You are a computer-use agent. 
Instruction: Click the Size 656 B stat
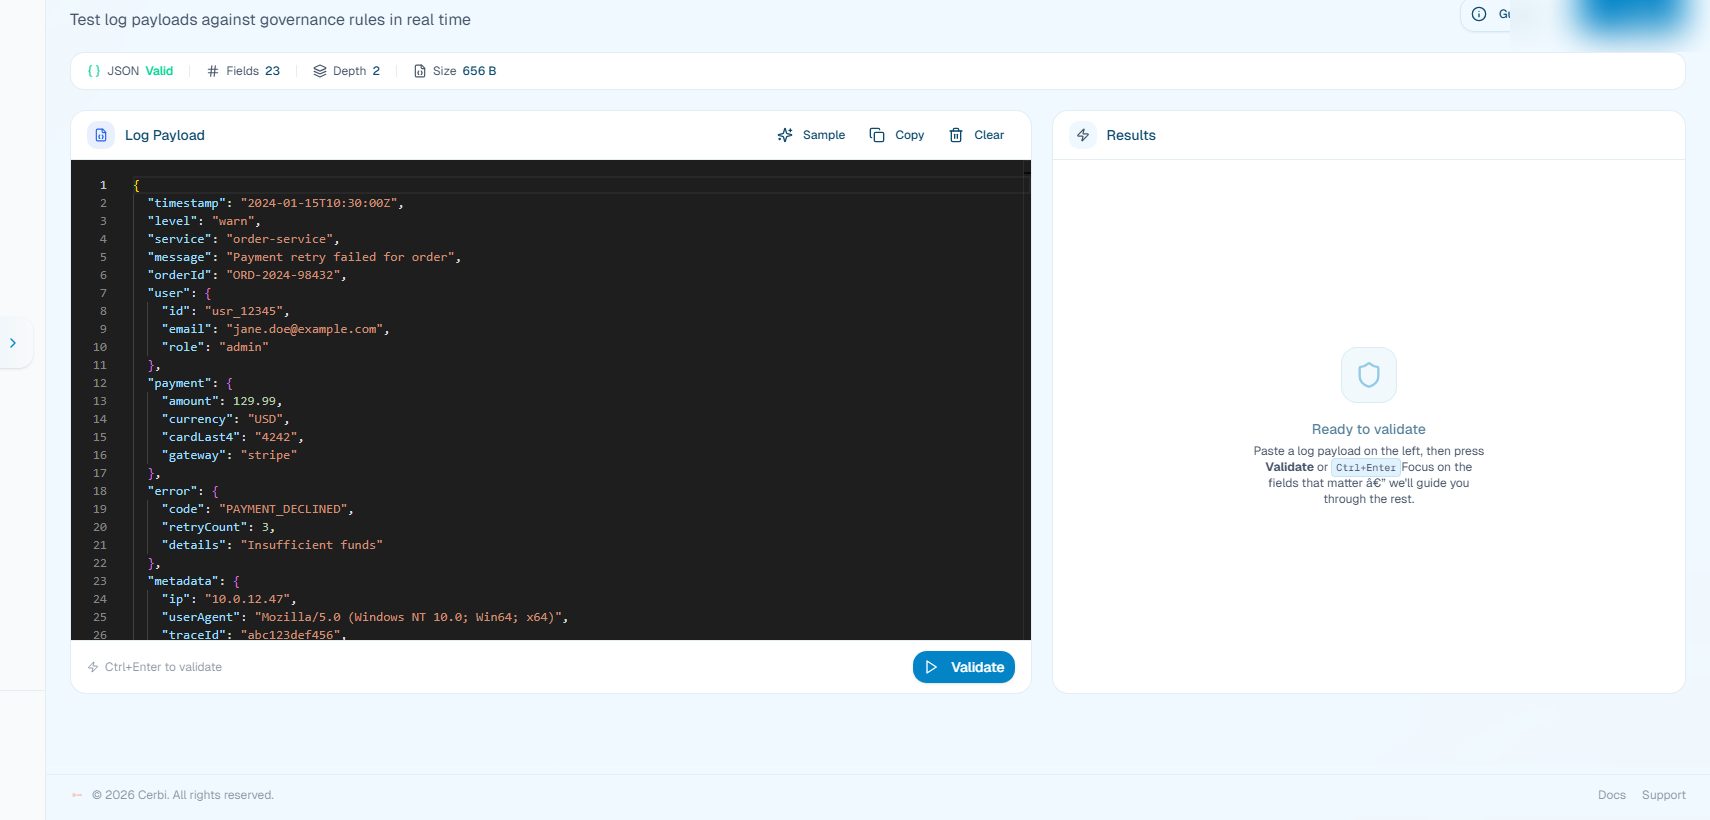(x=455, y=71)
